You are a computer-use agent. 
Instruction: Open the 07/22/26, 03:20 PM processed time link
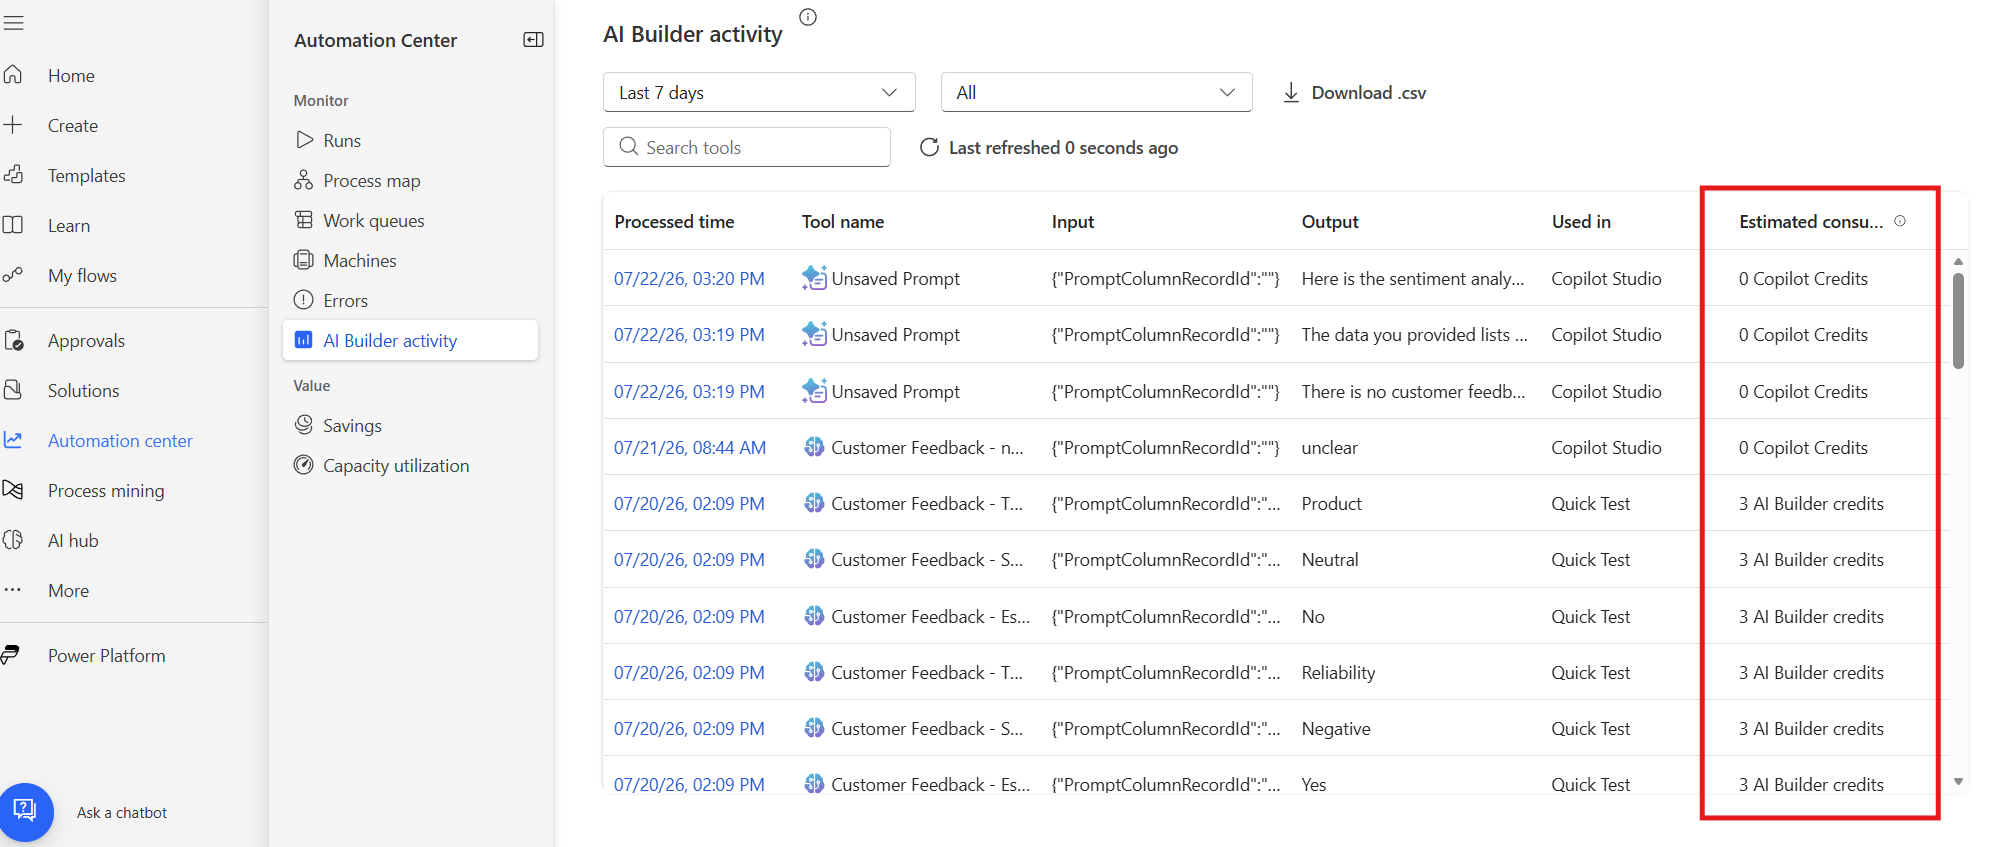(689, 278)
